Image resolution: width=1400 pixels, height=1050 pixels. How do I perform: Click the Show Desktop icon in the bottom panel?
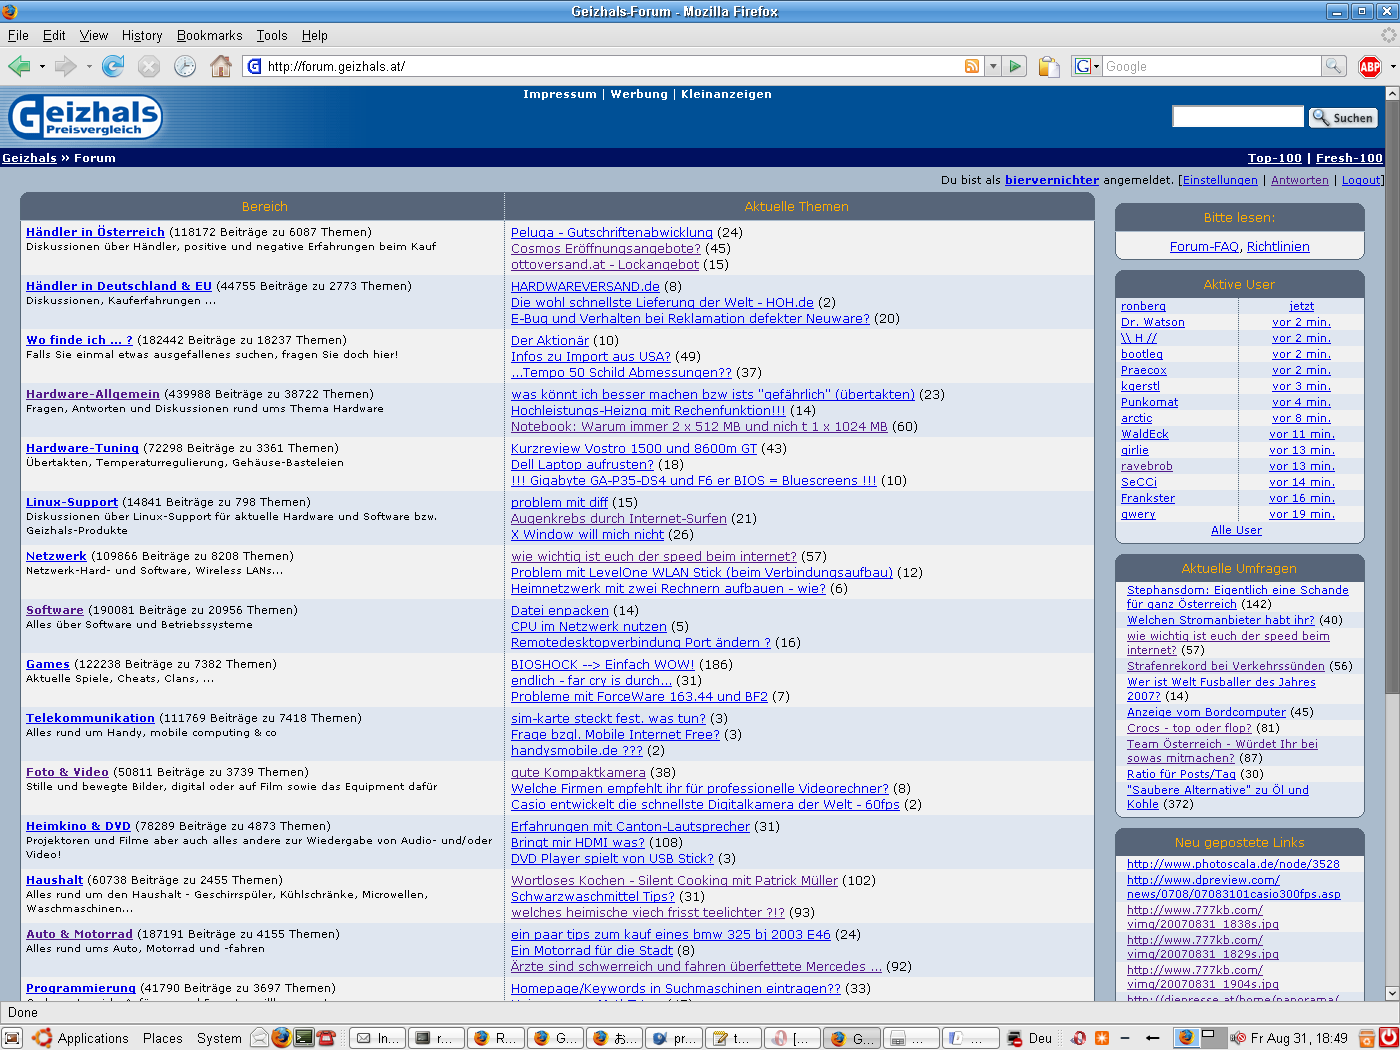click(x=12, y=1038)
